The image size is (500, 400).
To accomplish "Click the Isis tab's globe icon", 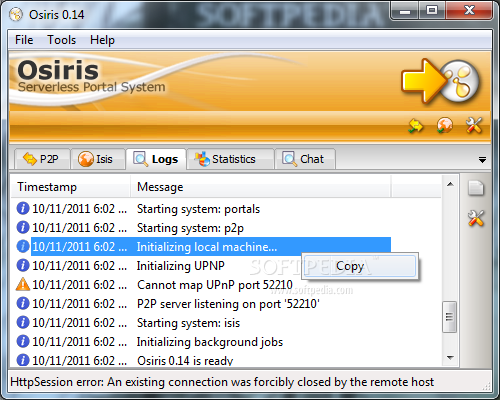I will 86,159.
